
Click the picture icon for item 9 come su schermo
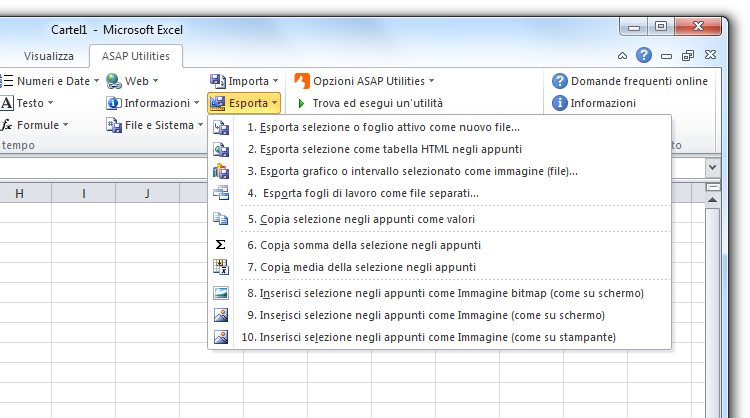click(x=221, y=315)
